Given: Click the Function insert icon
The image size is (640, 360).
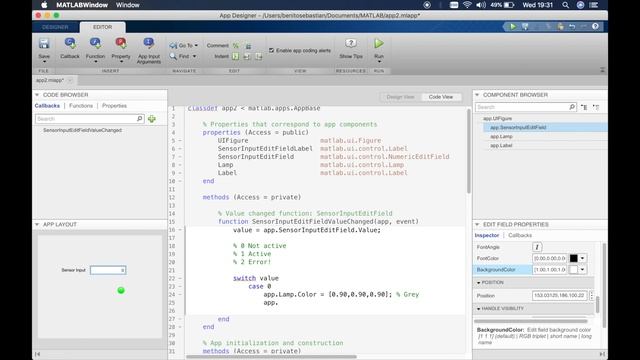Looking at the screenshot, I should pos(95,43).
